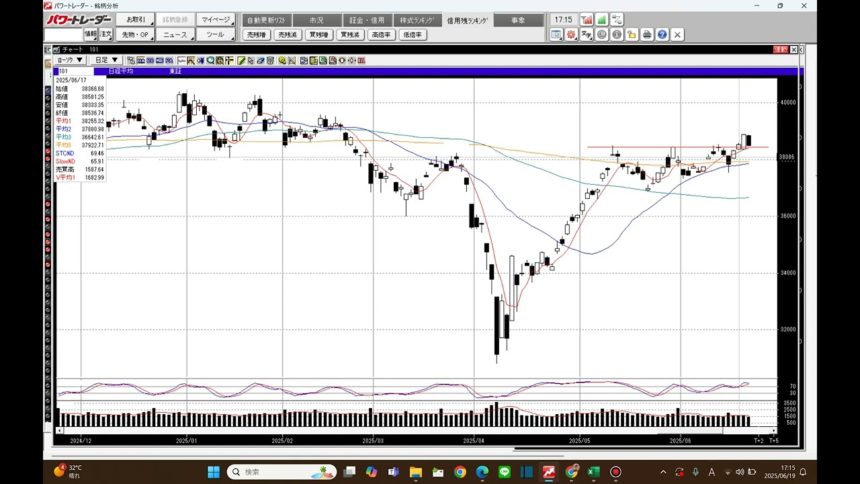
Task: Close the chart panel with X button
Action: (x=795, y=49)
